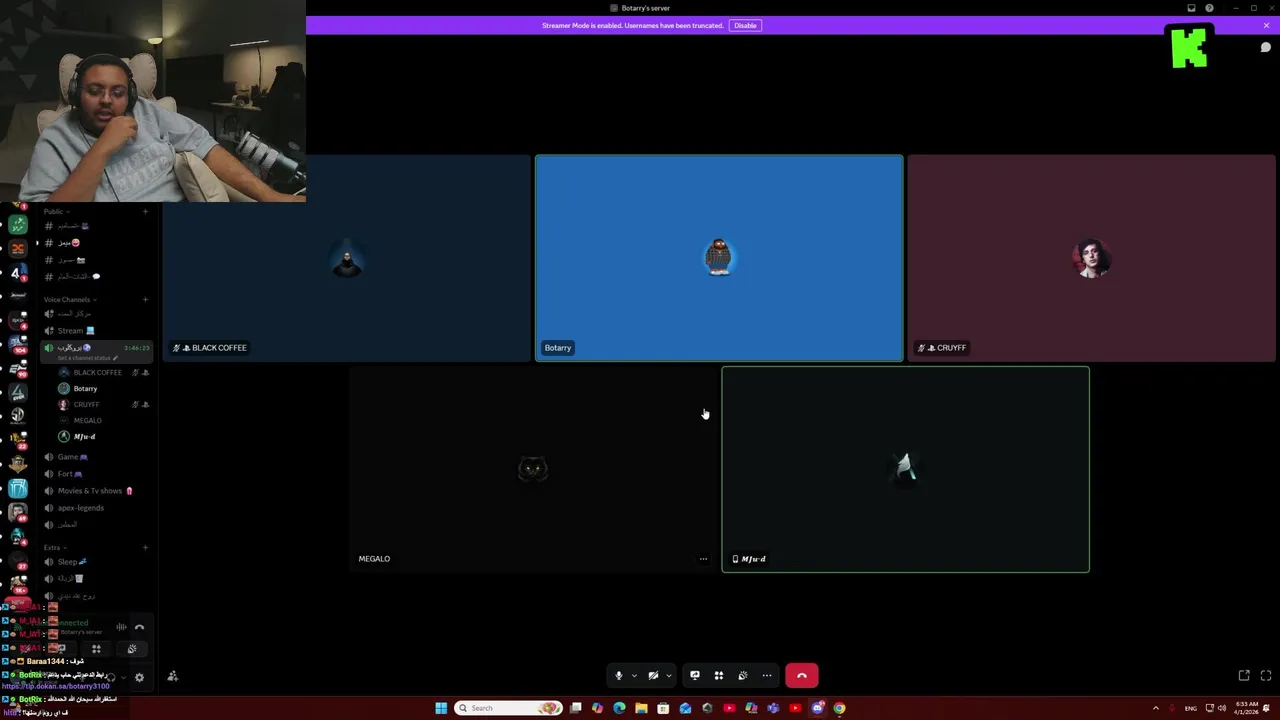This screenshot has width=1280, height=720.
Task: Select CRUYFF in channel member list
Action: point(105,405)
